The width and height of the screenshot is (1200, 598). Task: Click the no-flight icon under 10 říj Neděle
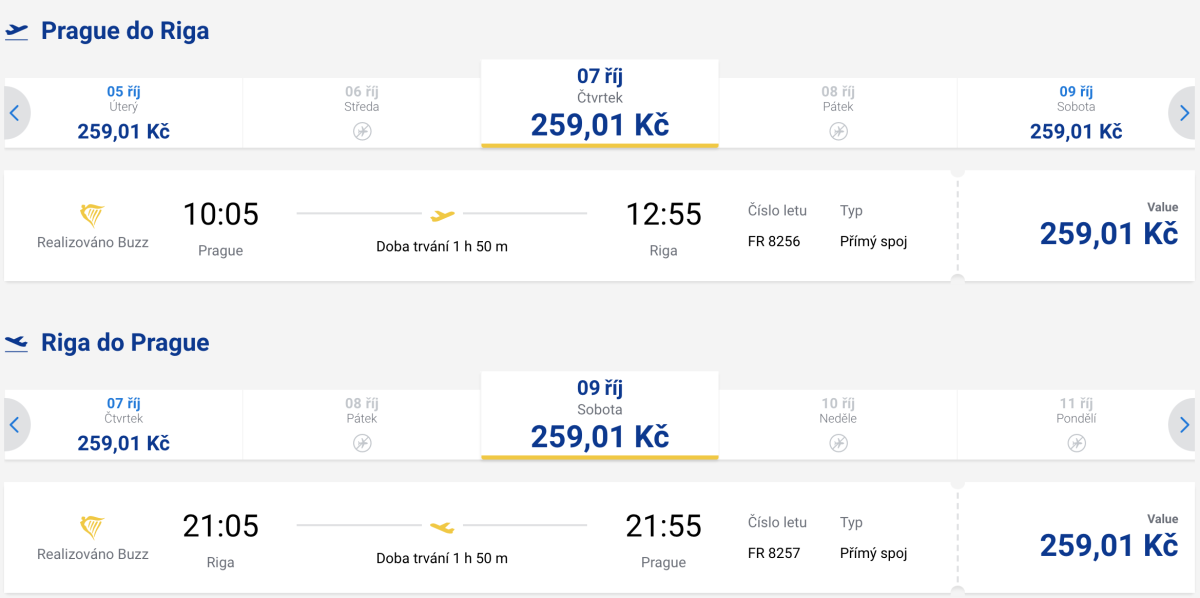pyautogui.click(x=838, y=443)
